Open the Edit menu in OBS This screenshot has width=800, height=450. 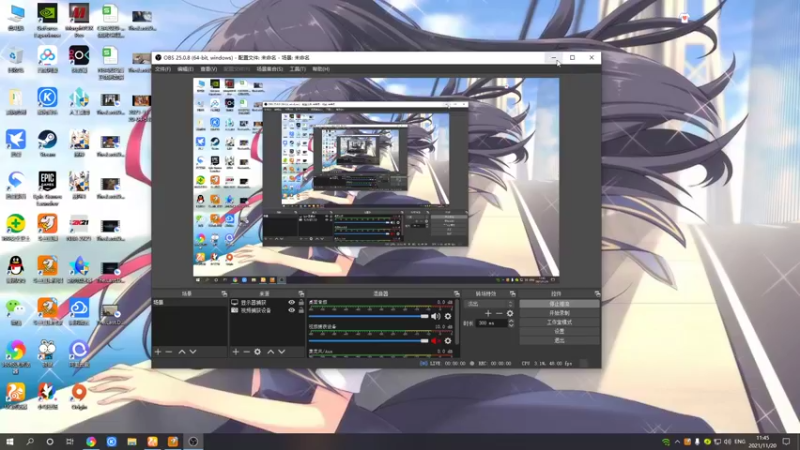[185, 69]
